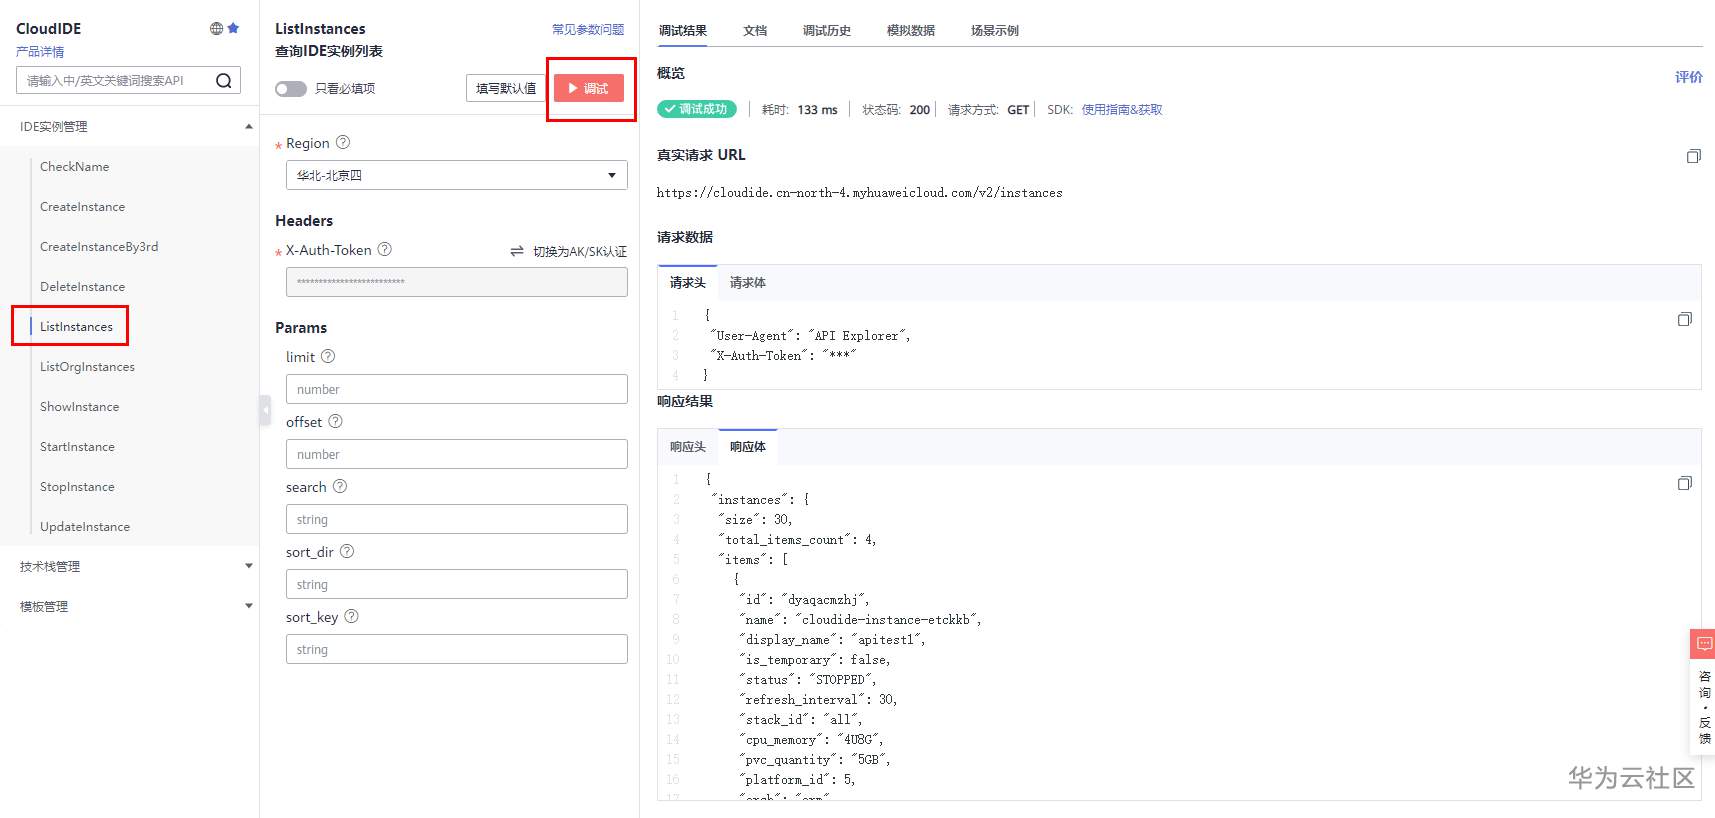Expand the 模板管理 section
The width and height of the screenshot is (1715, 818).
(248, 606)
